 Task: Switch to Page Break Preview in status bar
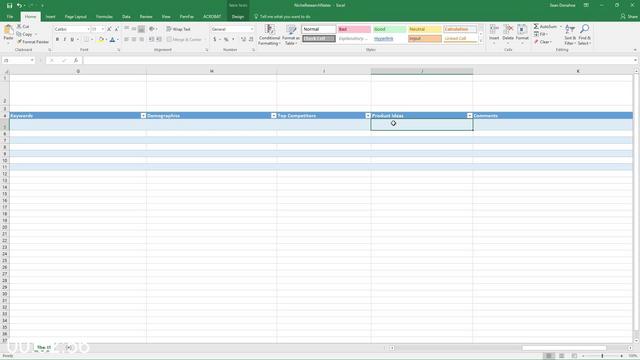(574, 356)
